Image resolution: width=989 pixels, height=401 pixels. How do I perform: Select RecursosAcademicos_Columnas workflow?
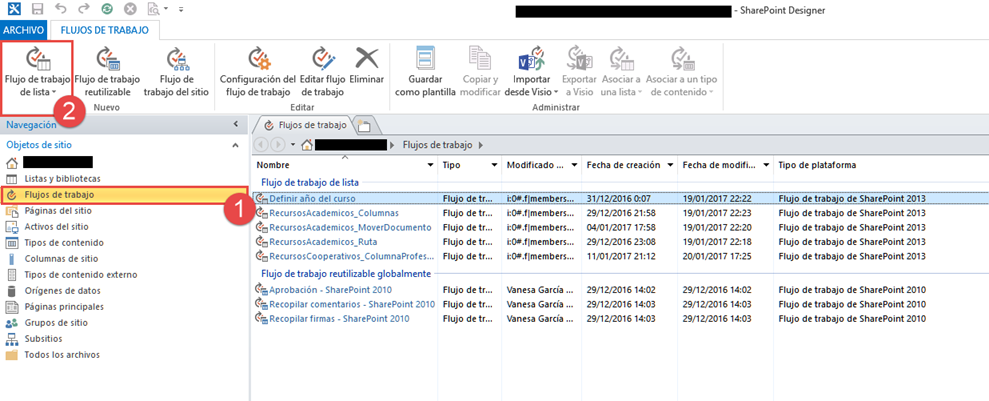coord(334,212)
